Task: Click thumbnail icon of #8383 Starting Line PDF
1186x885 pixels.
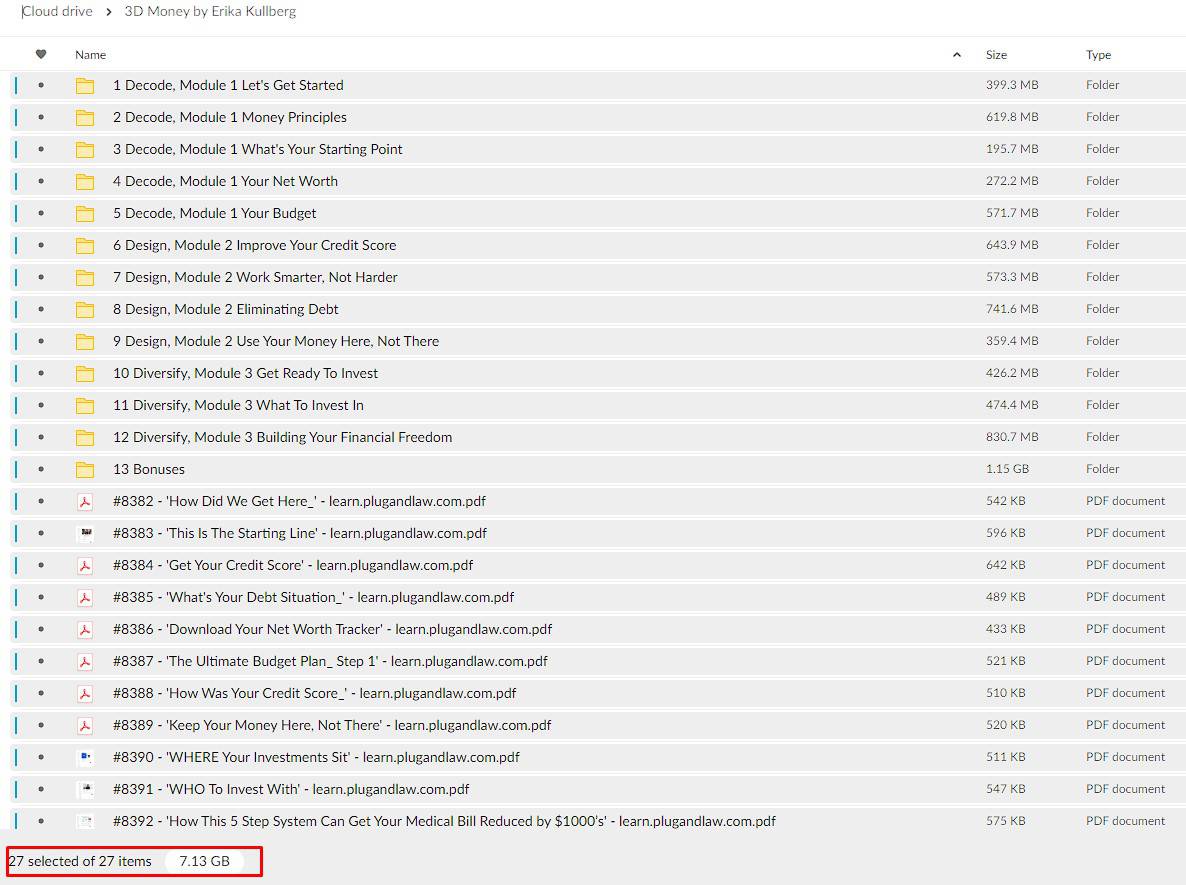Action: tap(85, 533)
